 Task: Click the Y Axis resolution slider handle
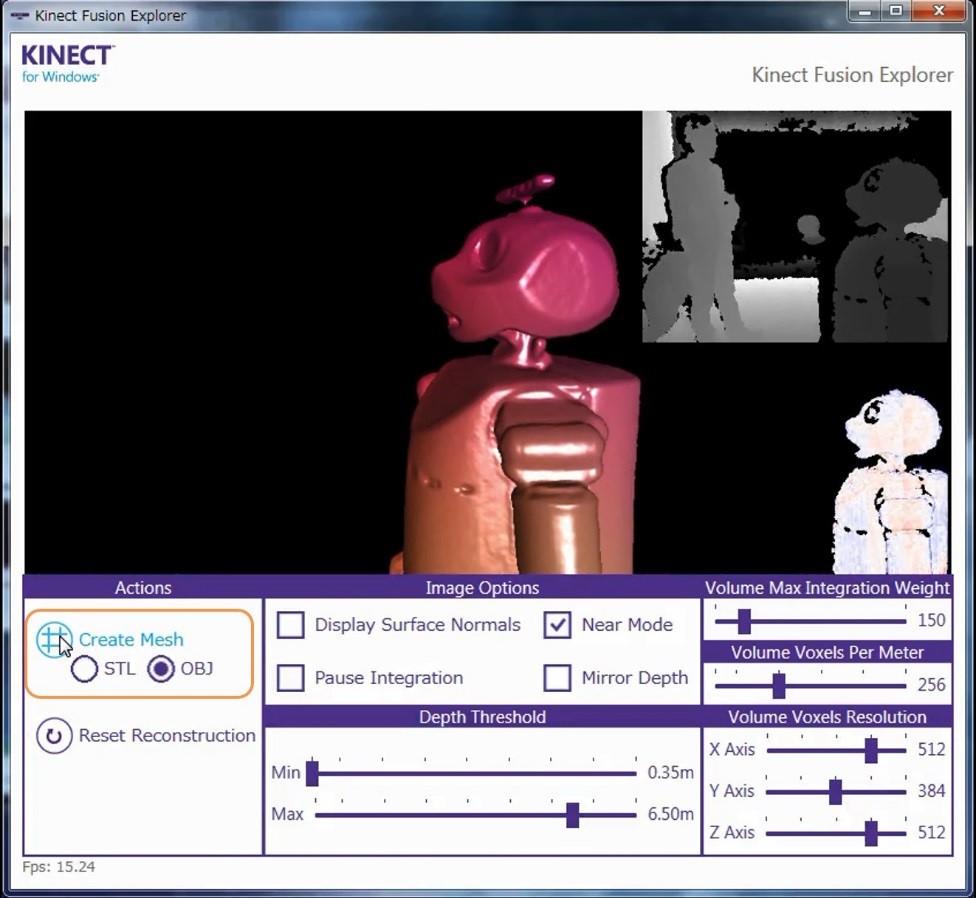click(x=835, y=792)
